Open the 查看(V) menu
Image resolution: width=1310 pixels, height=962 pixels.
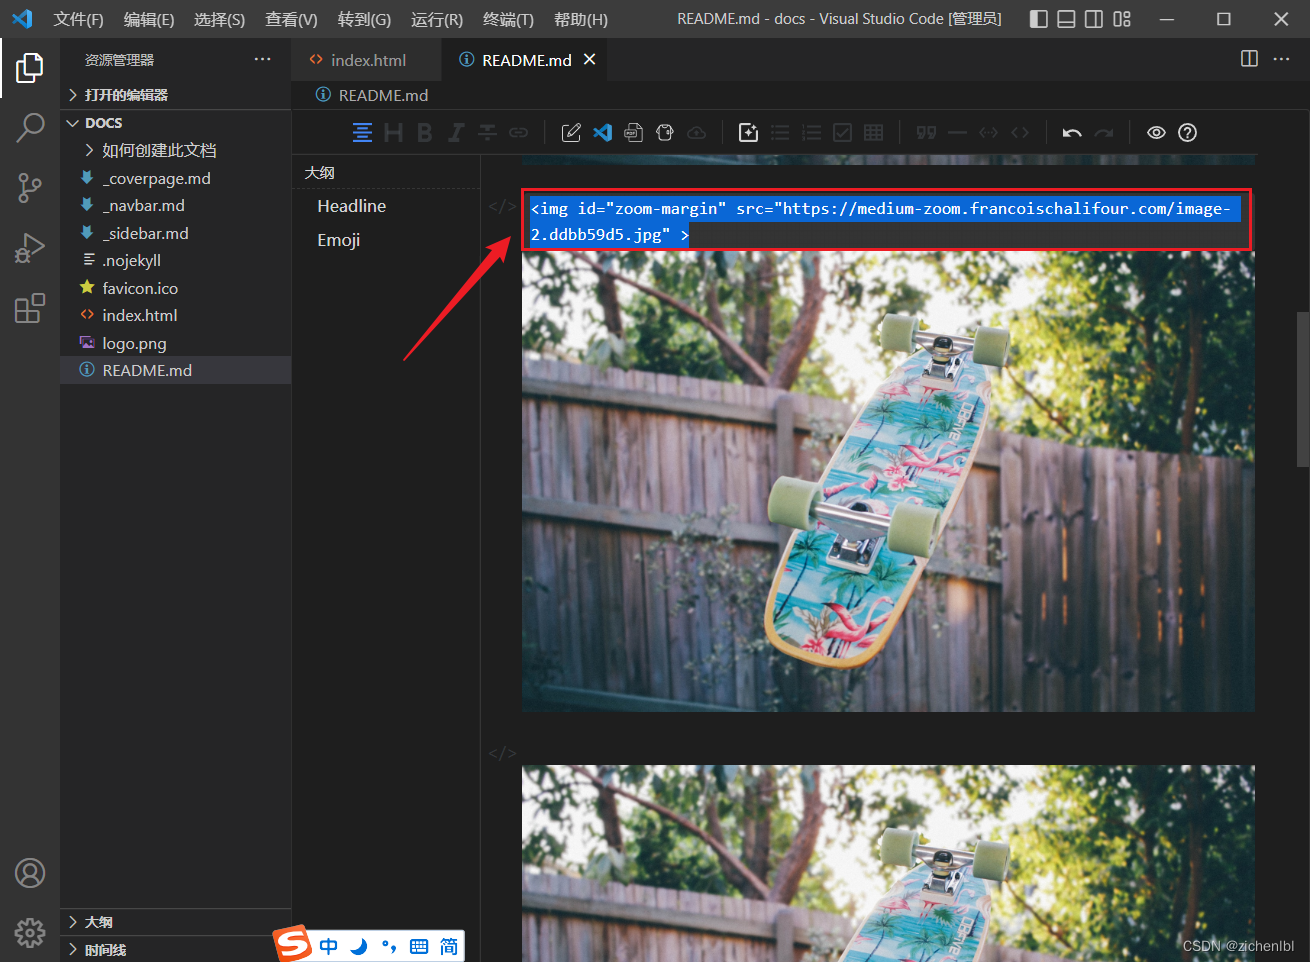pos(291,19)
